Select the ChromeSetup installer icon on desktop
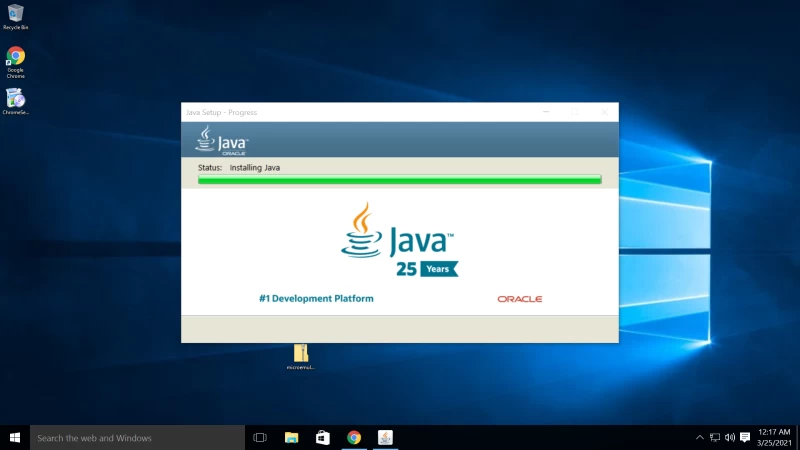The image size is (800, 450). click(15, 99)
